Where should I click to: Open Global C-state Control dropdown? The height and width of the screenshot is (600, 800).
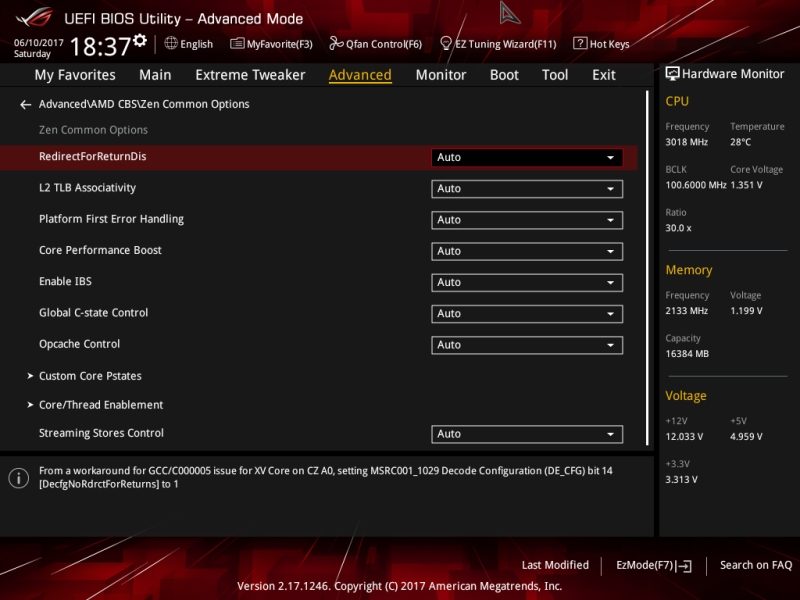[527, 314]
